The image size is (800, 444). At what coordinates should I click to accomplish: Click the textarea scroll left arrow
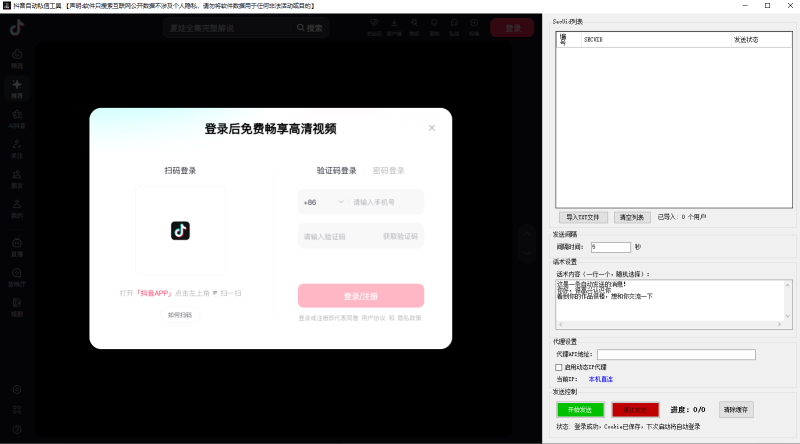coord(560,325)
